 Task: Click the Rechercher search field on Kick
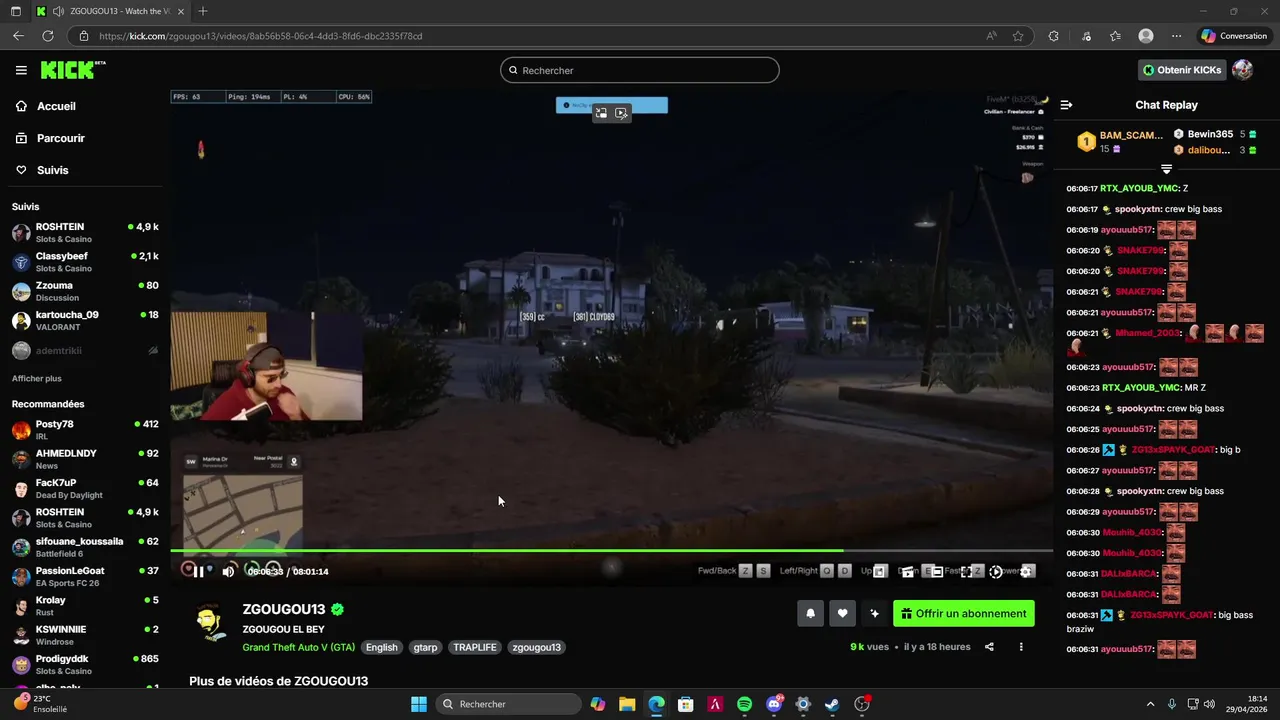point(640,70)
